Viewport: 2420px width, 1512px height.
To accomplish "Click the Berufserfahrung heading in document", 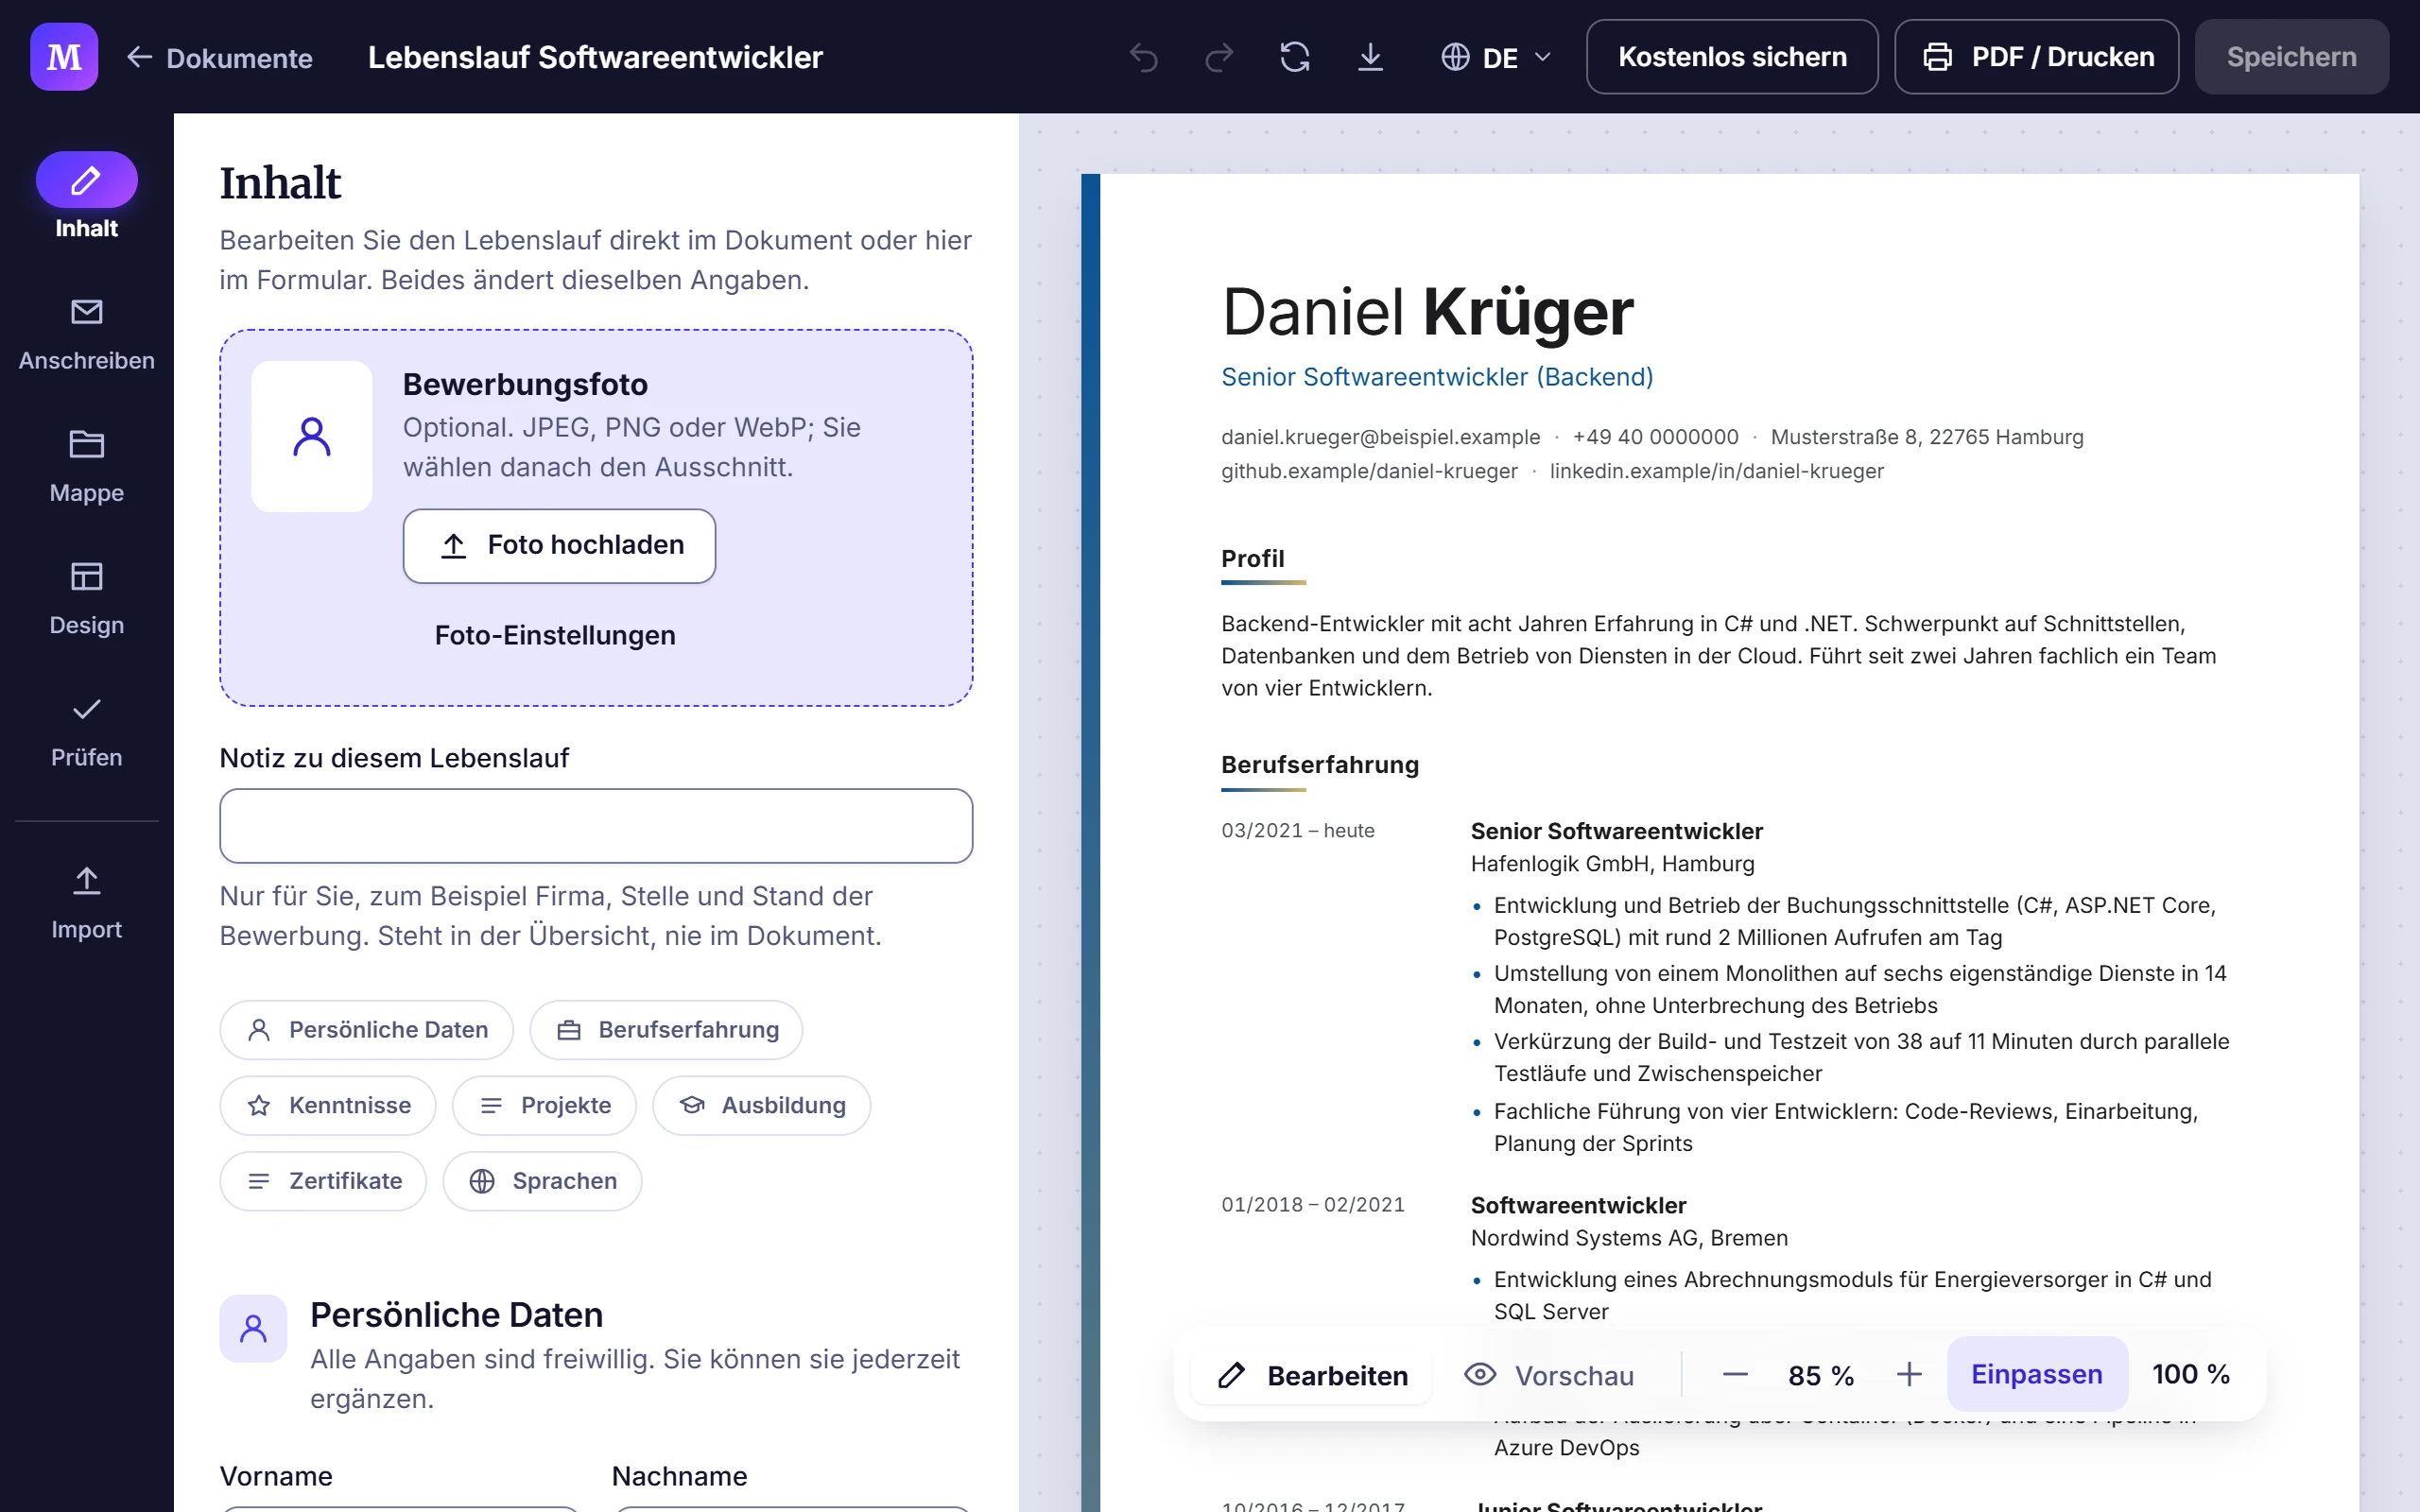I will pyautogui.click(x=1320, y=765).
